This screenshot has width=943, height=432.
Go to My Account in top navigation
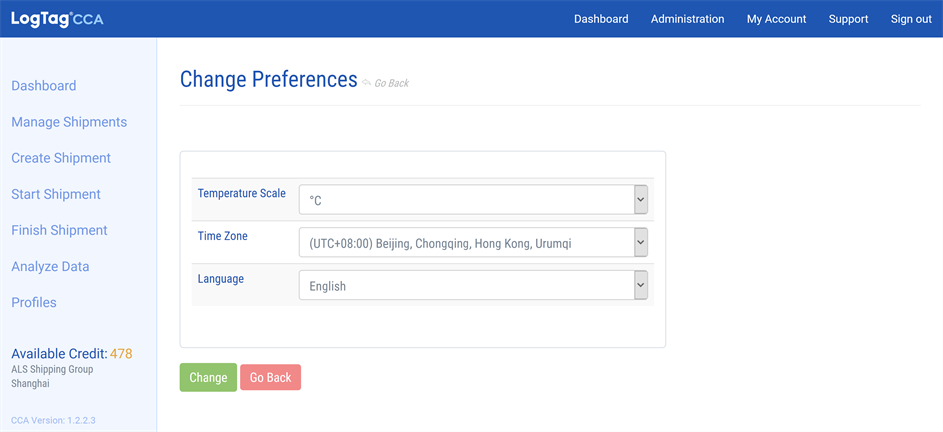pos(776,19)
